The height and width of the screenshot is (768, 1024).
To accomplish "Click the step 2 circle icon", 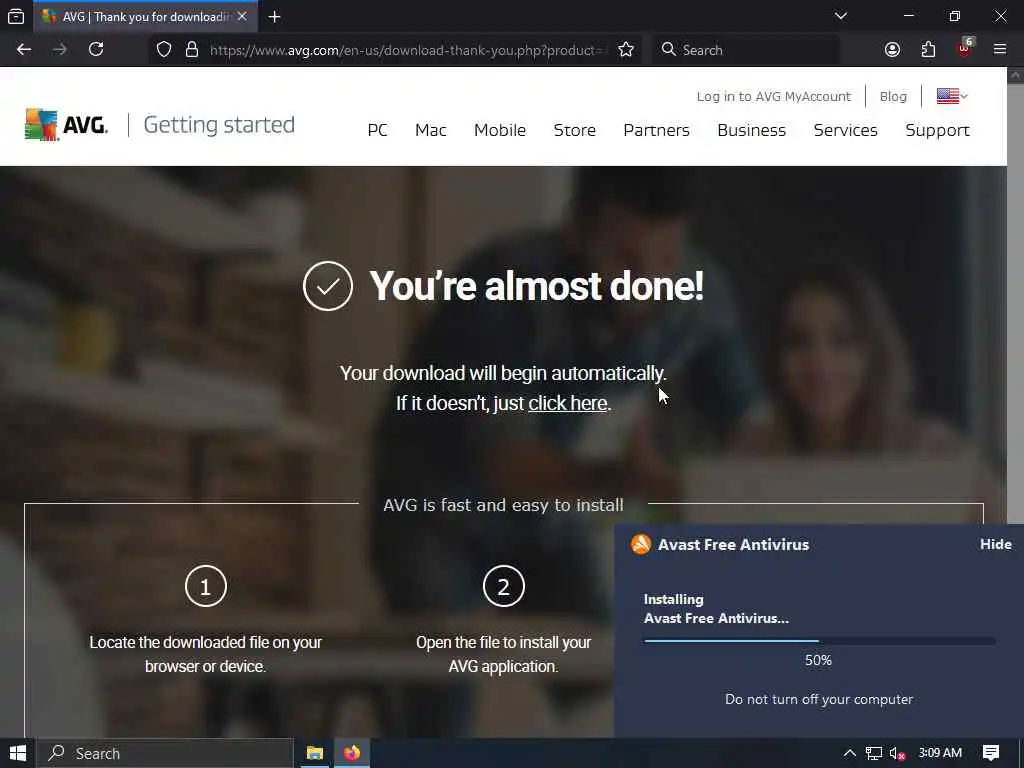I will pyautogui.click(x=504, y=586).
